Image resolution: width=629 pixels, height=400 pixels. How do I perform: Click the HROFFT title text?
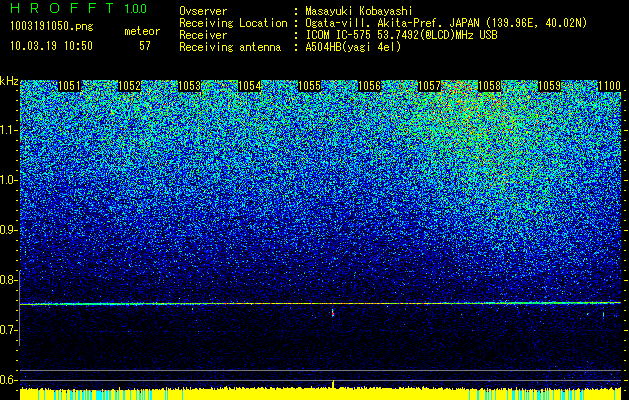(62, 8)
